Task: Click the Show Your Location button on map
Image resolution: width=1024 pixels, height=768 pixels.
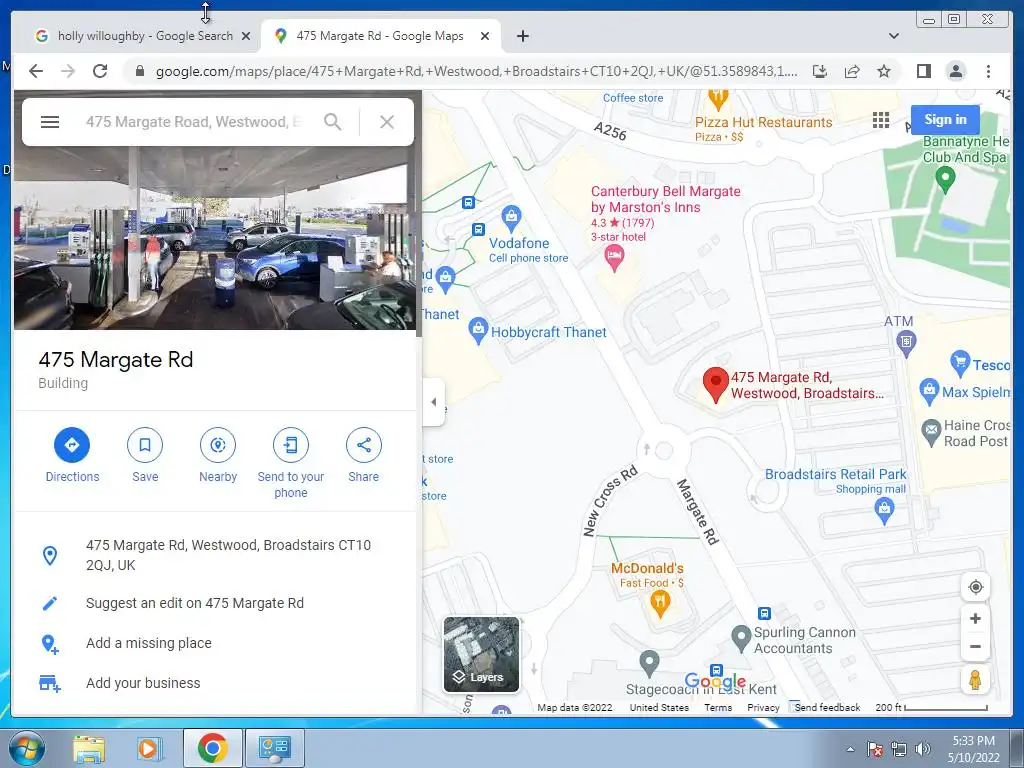Action: pos(976,587)
